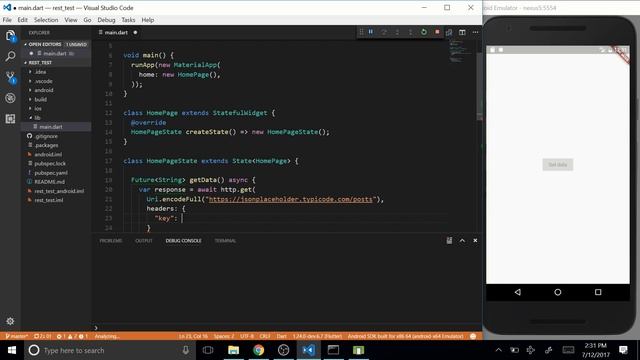The height and width of the screenshot is (360, 640).
Task: Switch to the Debug Console tab
Action: pyautogui.click(x=183, y=241)
